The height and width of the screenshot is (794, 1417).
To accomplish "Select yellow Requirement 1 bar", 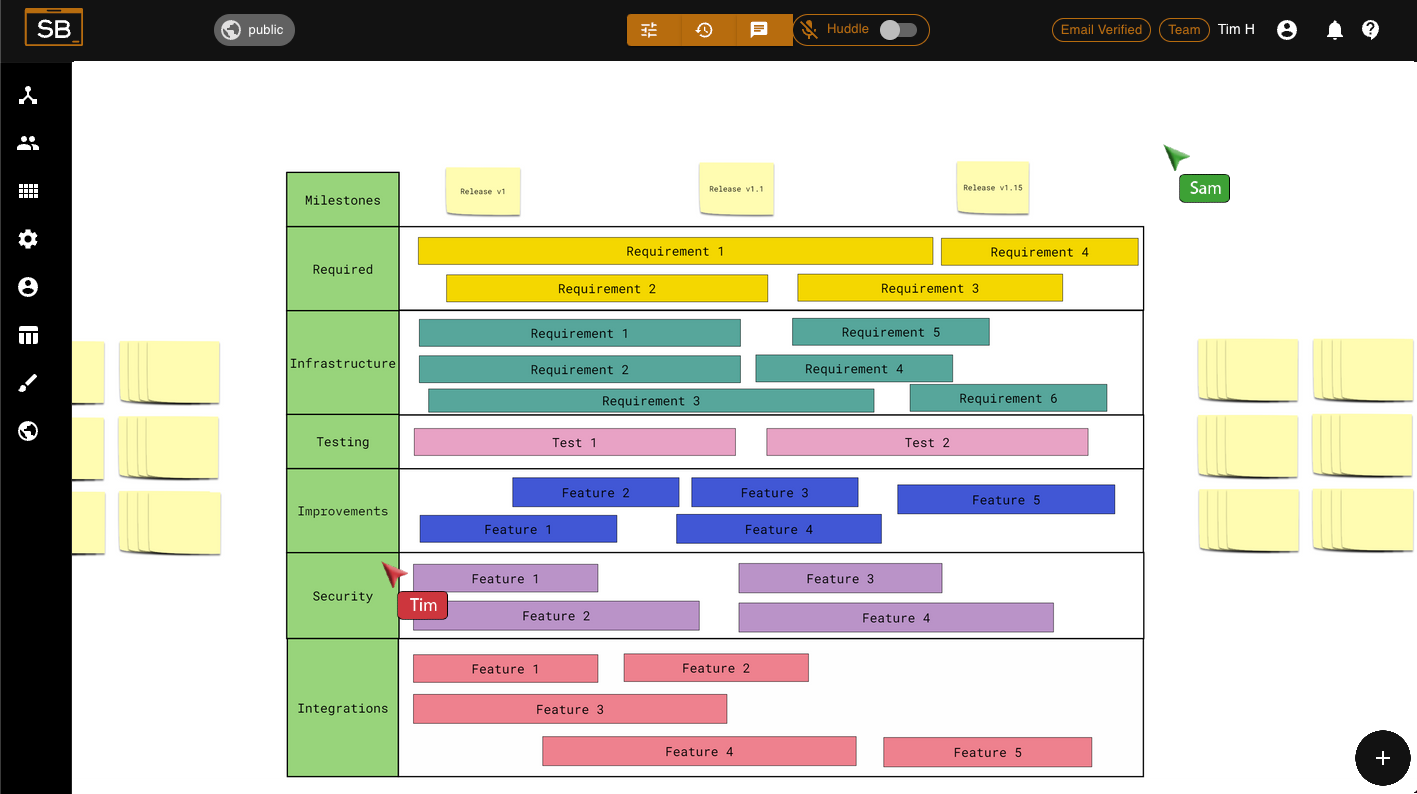I will point(675,251).
